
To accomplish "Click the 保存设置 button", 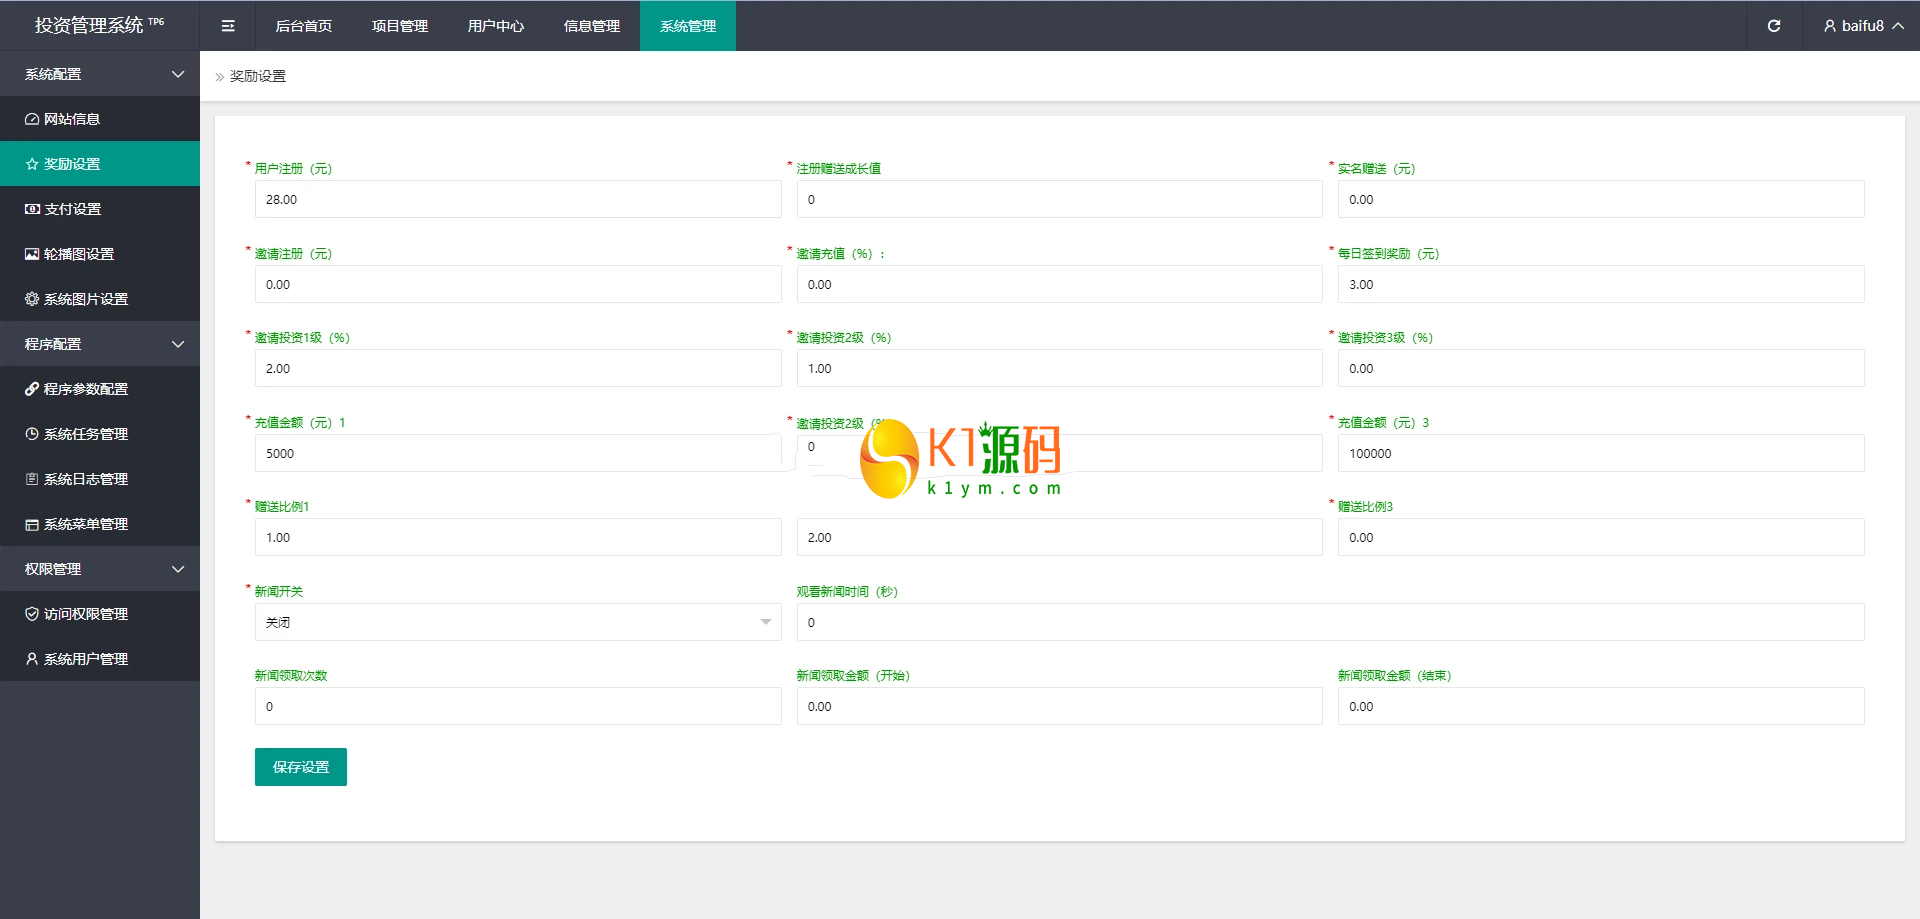I will click(301, 767).
